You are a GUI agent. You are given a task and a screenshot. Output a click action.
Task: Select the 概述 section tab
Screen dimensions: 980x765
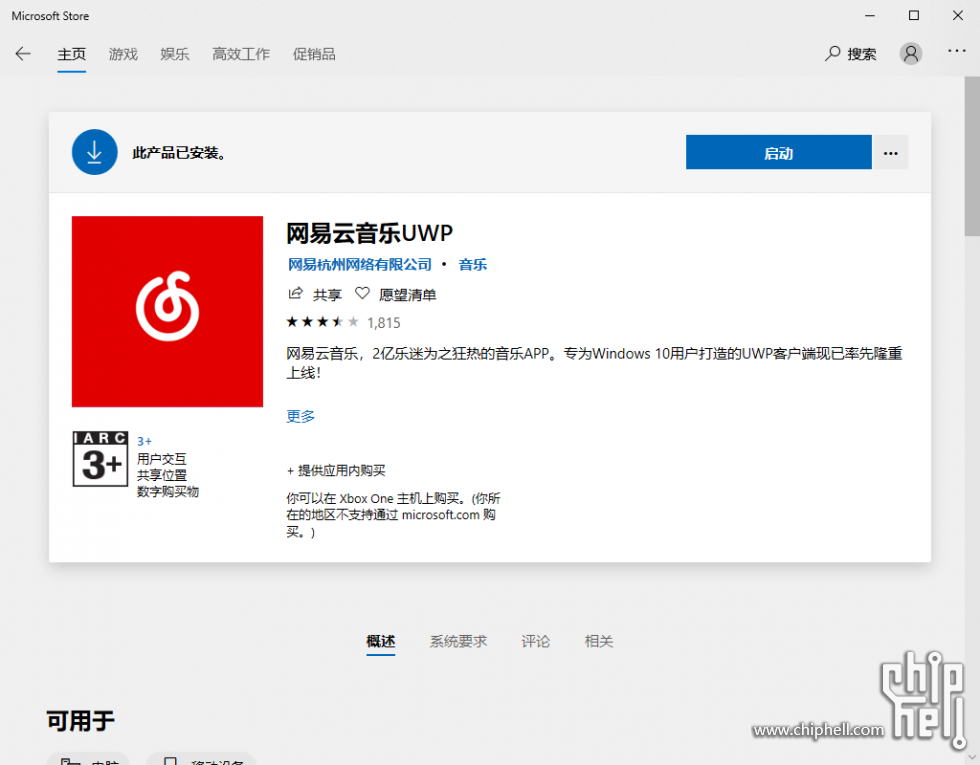click(x=381, y=641)
